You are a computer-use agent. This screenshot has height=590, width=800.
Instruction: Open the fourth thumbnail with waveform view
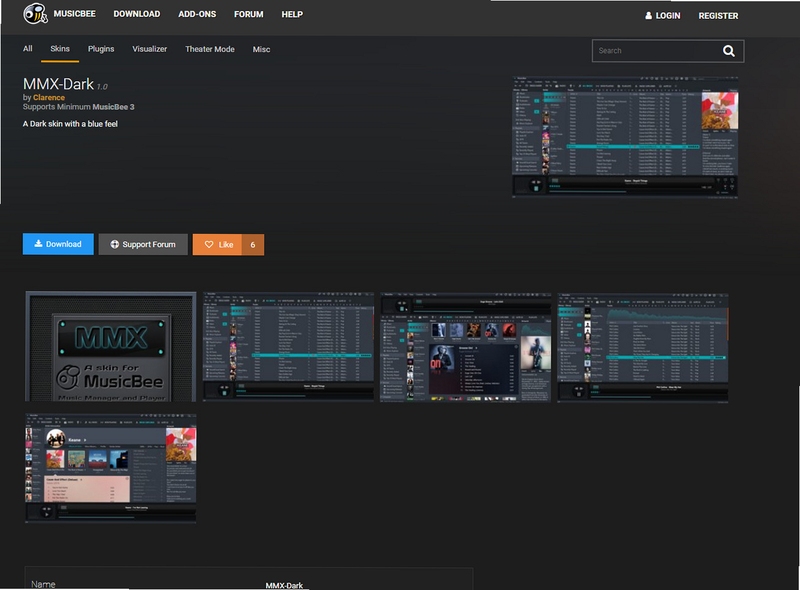[x=643, y=348]
